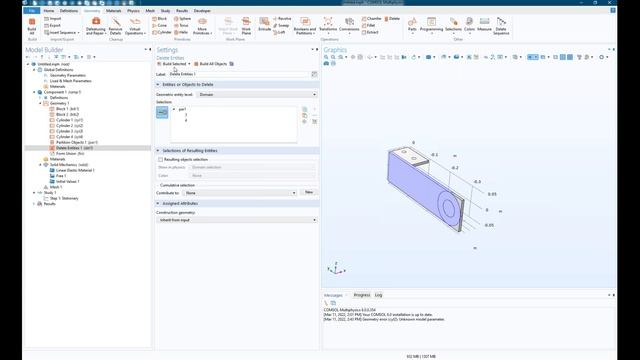Click the Build All Objects button
The width and height of the screenshot is (640, 360).
point(210,64)
